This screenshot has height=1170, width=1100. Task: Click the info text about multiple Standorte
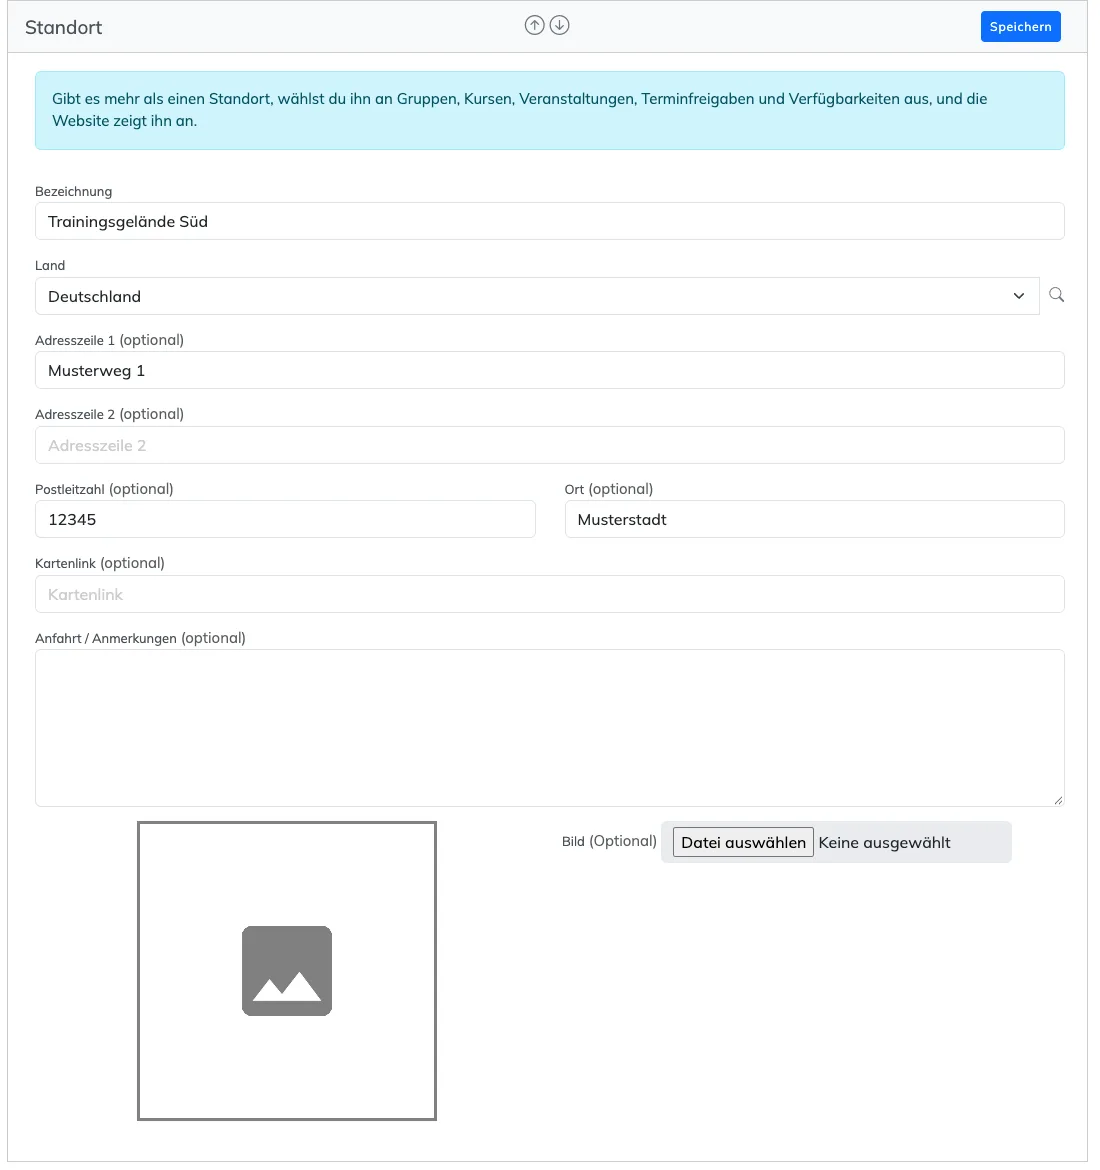(519, 110)
